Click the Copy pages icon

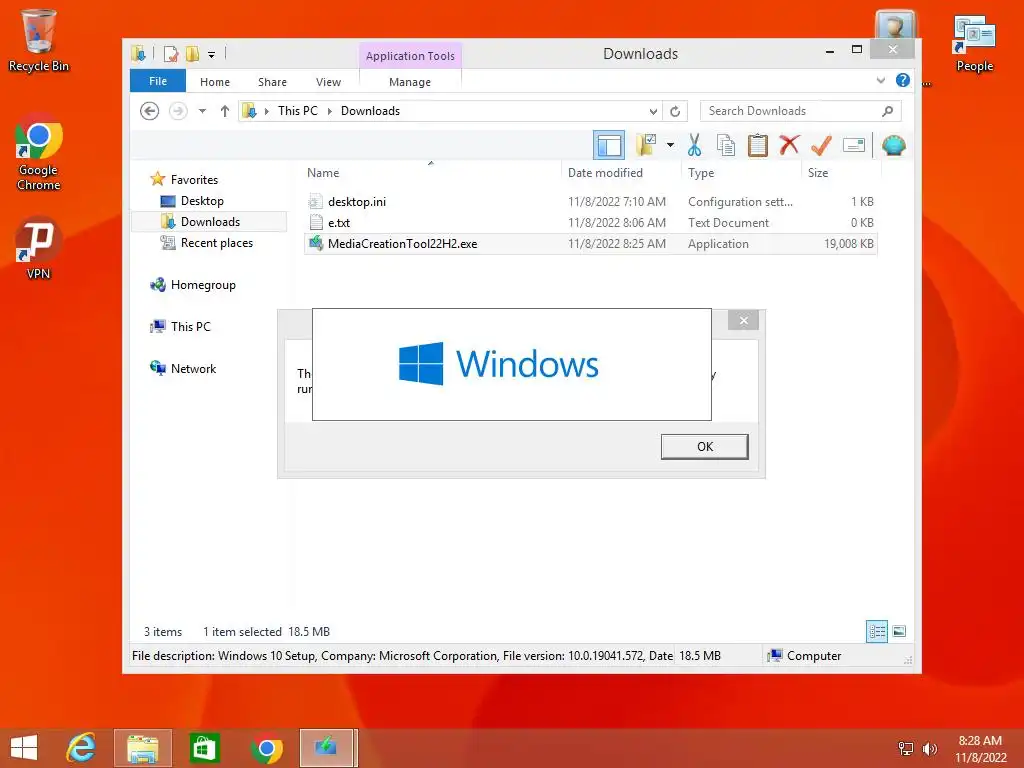726,145
